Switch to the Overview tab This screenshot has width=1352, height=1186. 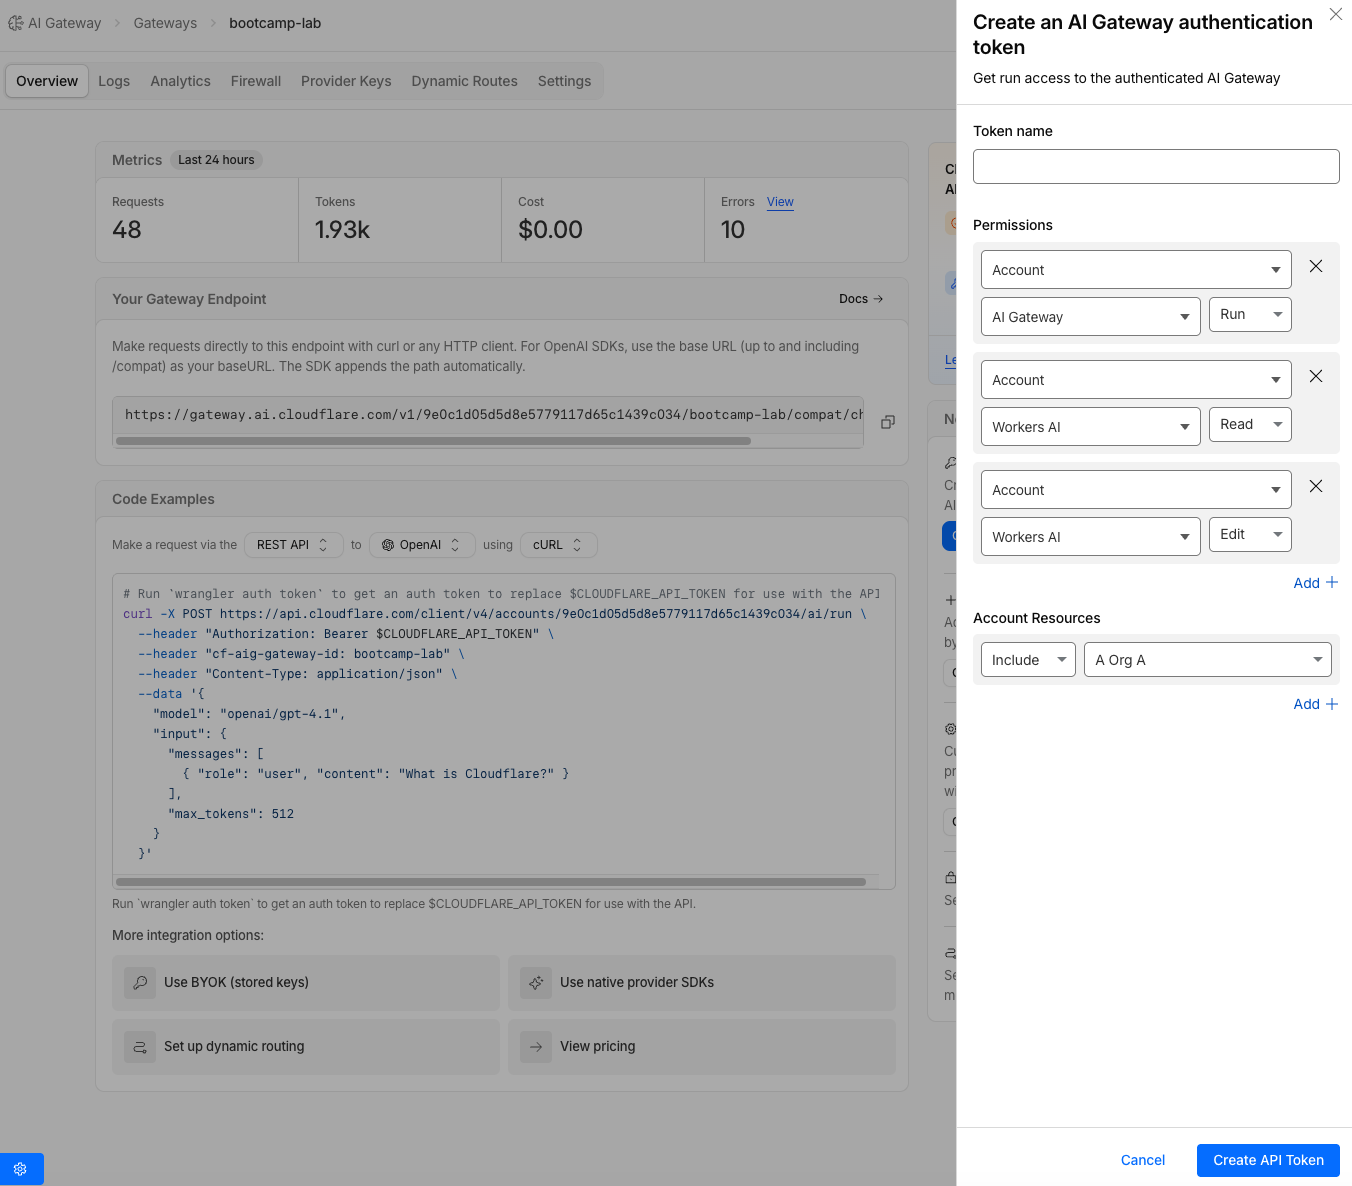coord(47,81)
